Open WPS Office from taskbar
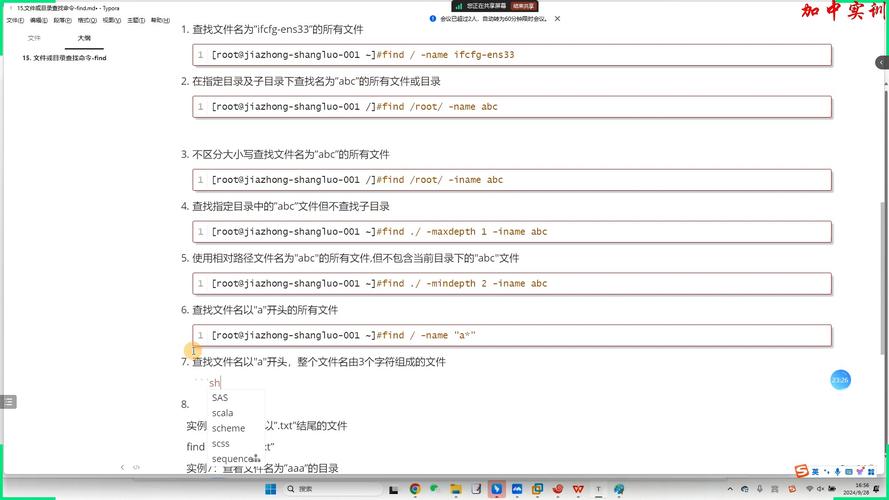Screen dimensions: 889x500 [x=578, y=489]
